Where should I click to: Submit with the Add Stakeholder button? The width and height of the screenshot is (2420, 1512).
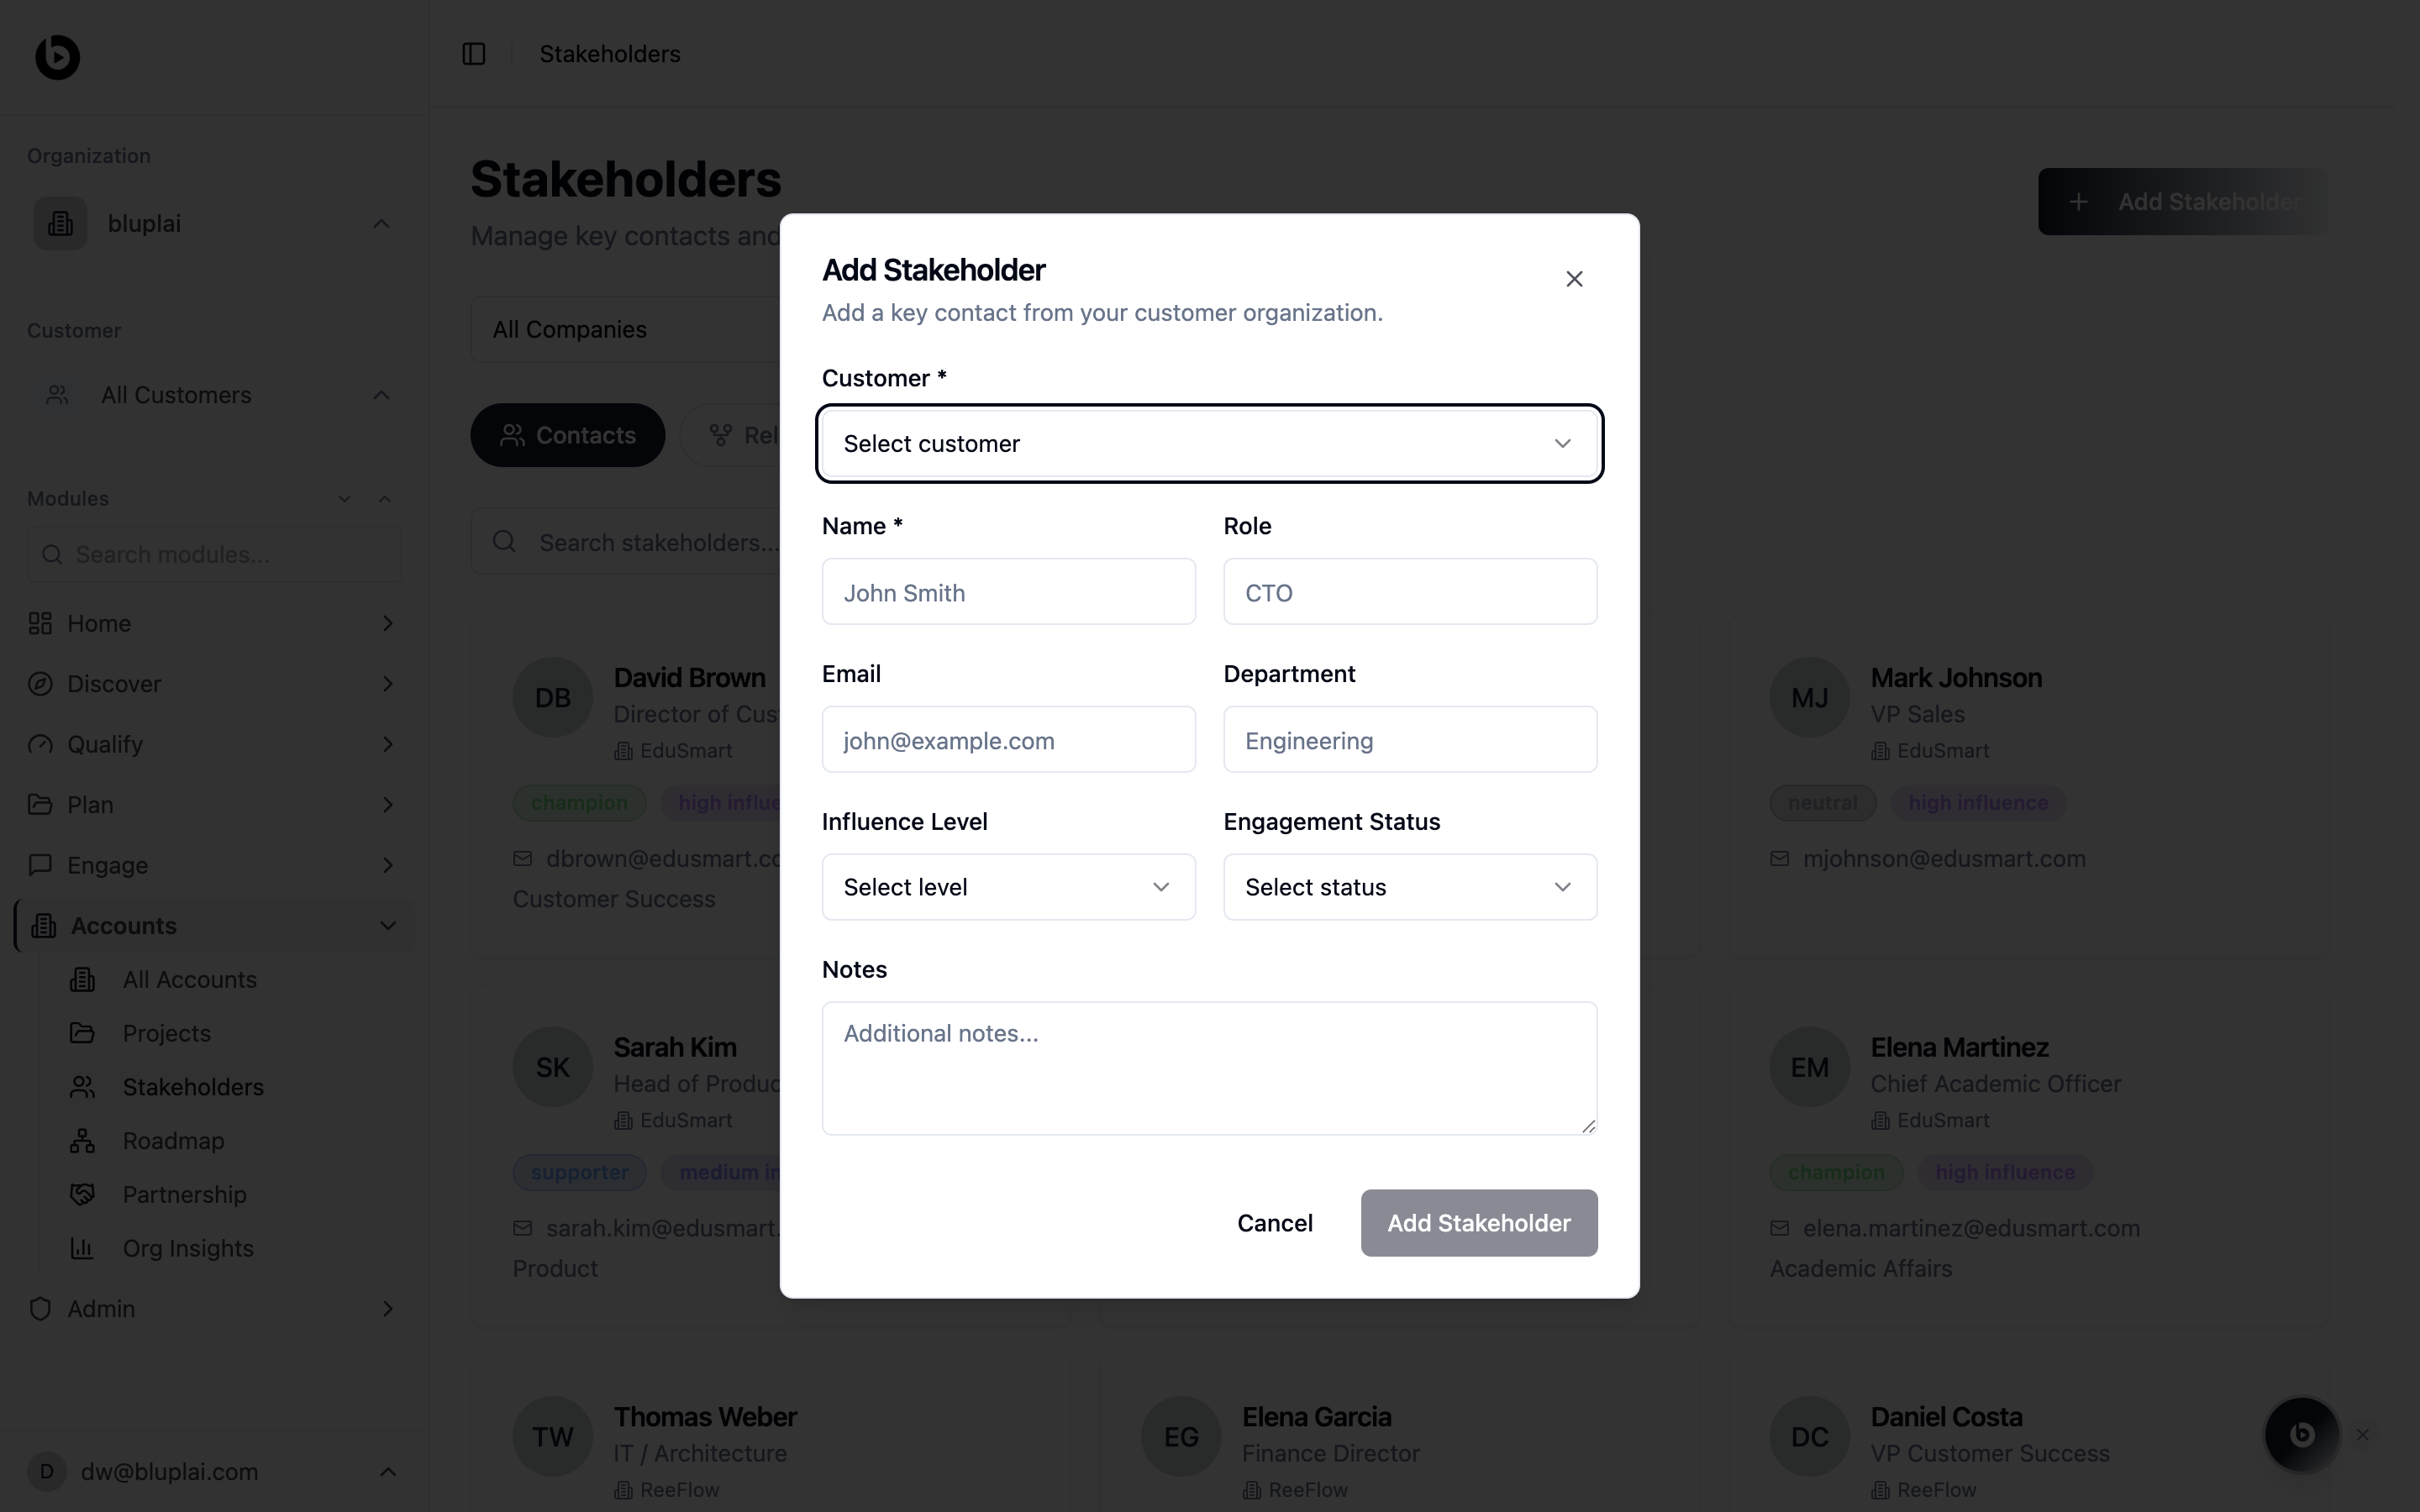click(x=1478, y=1223)
